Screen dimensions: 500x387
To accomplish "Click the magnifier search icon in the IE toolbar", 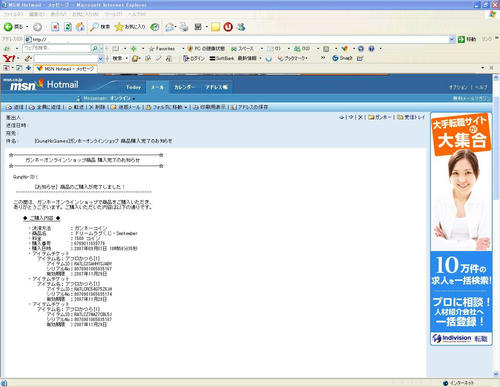I will (x=94, y=27).
